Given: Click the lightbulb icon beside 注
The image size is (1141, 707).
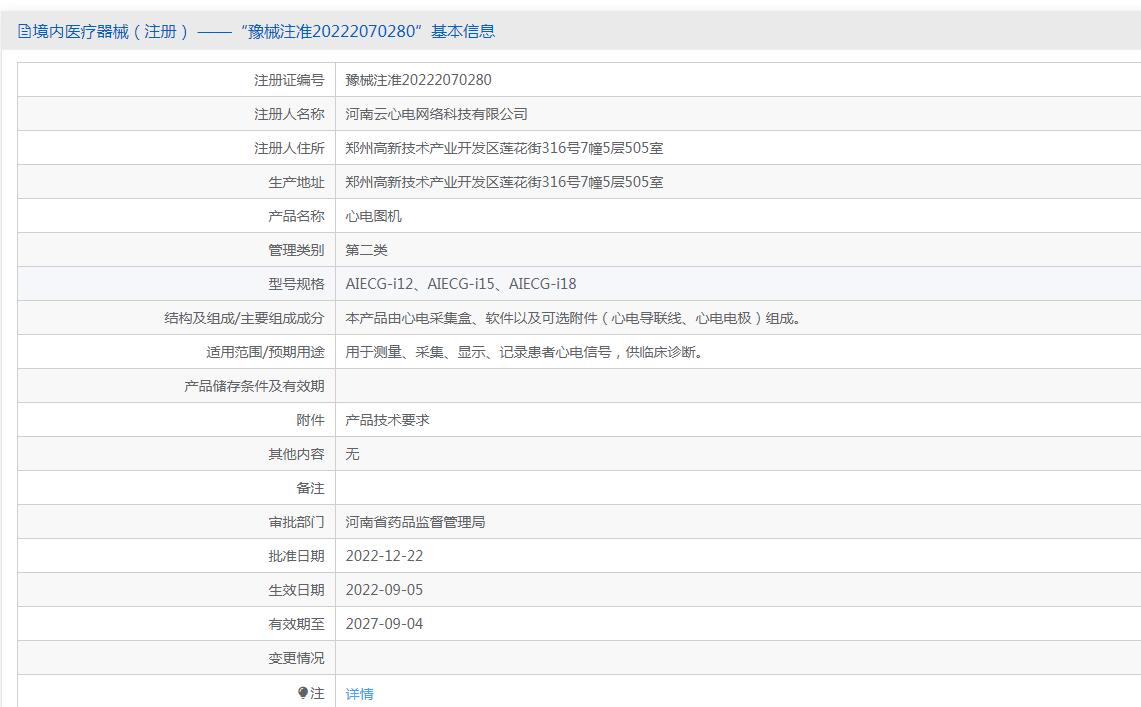Looking at the screenshot, I should 303,693.
